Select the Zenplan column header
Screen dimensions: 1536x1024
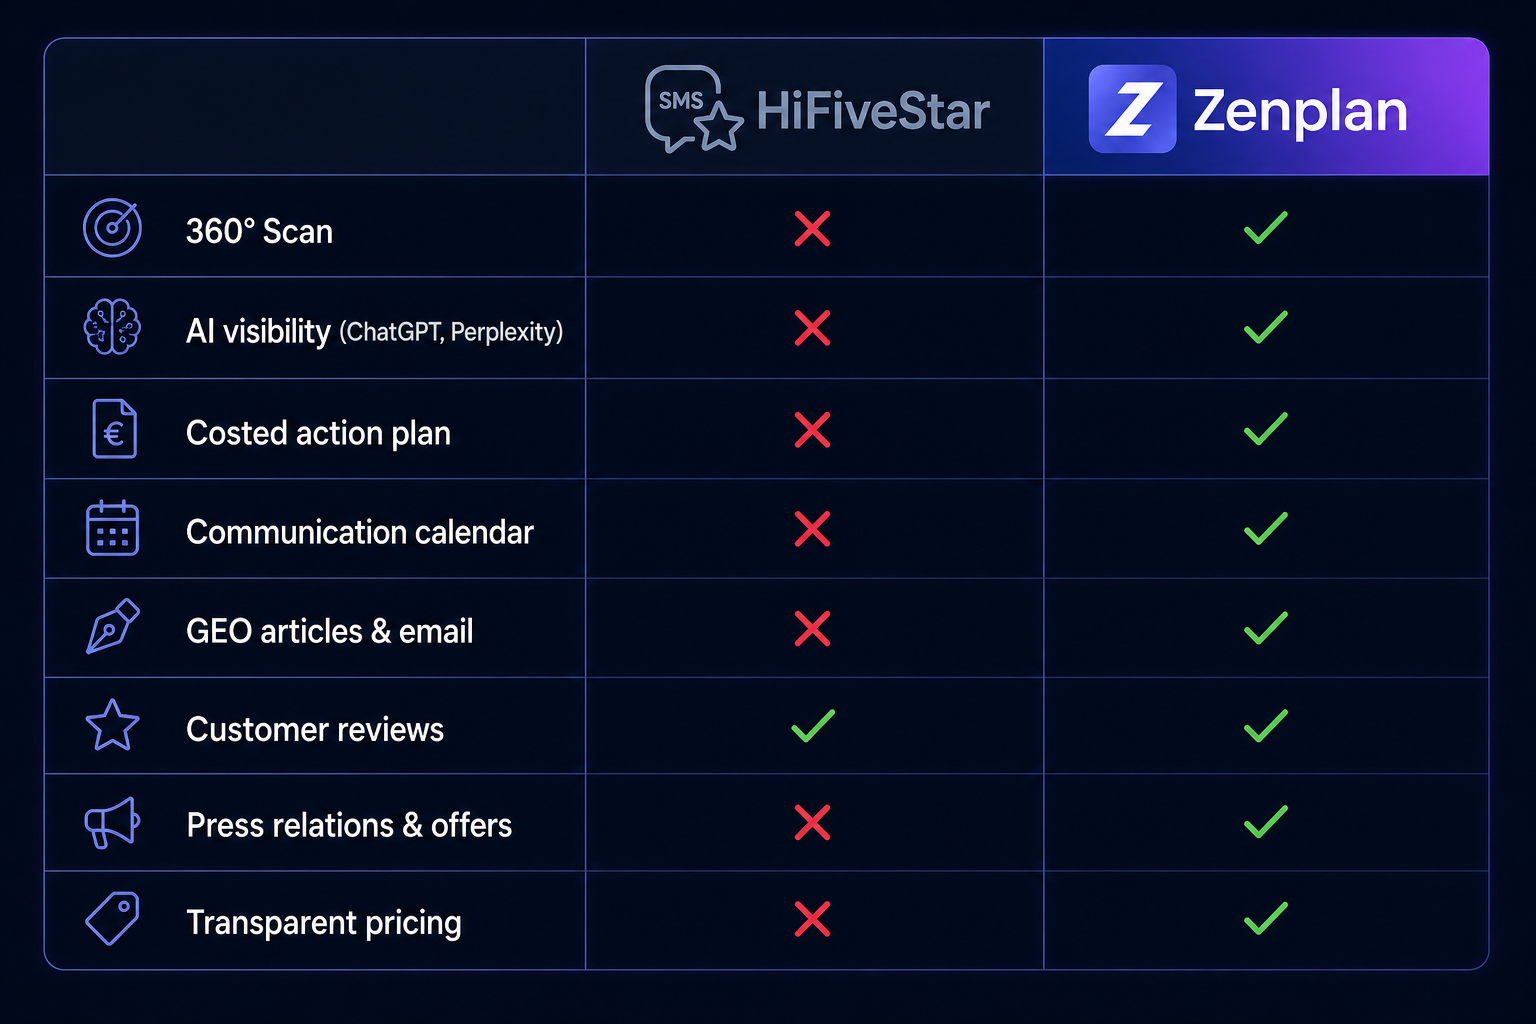coord(1266,107)
